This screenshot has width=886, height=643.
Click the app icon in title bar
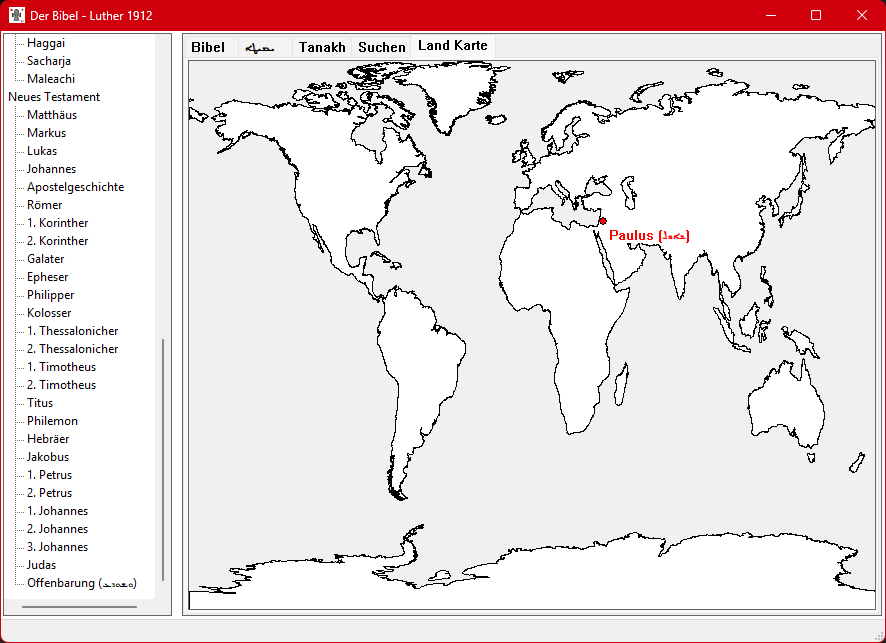(x=17, y=15)
